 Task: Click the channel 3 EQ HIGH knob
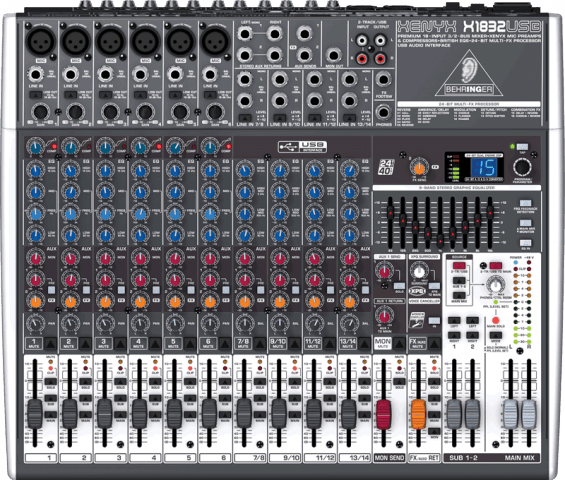tap(106, 171)
